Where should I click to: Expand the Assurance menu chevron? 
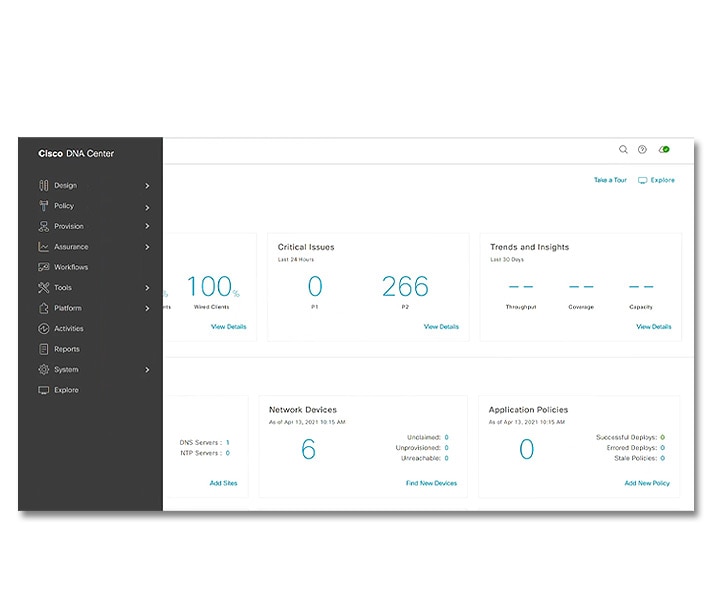pos(147,247)
